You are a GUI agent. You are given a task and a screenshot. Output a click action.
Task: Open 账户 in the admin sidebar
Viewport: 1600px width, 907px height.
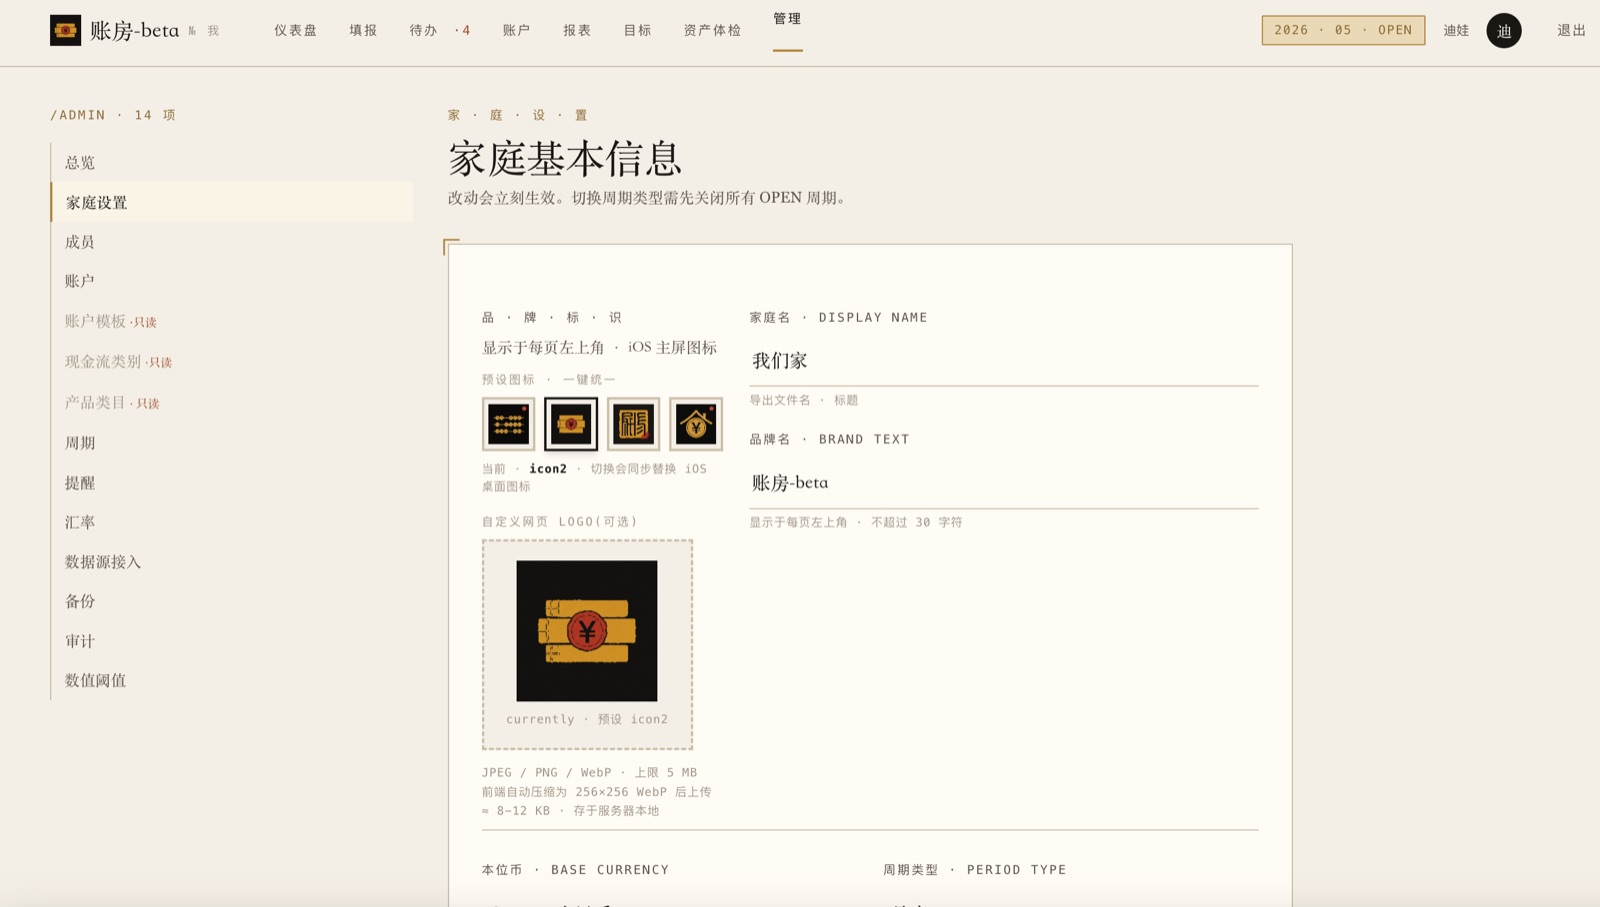(x=232, y=281)
